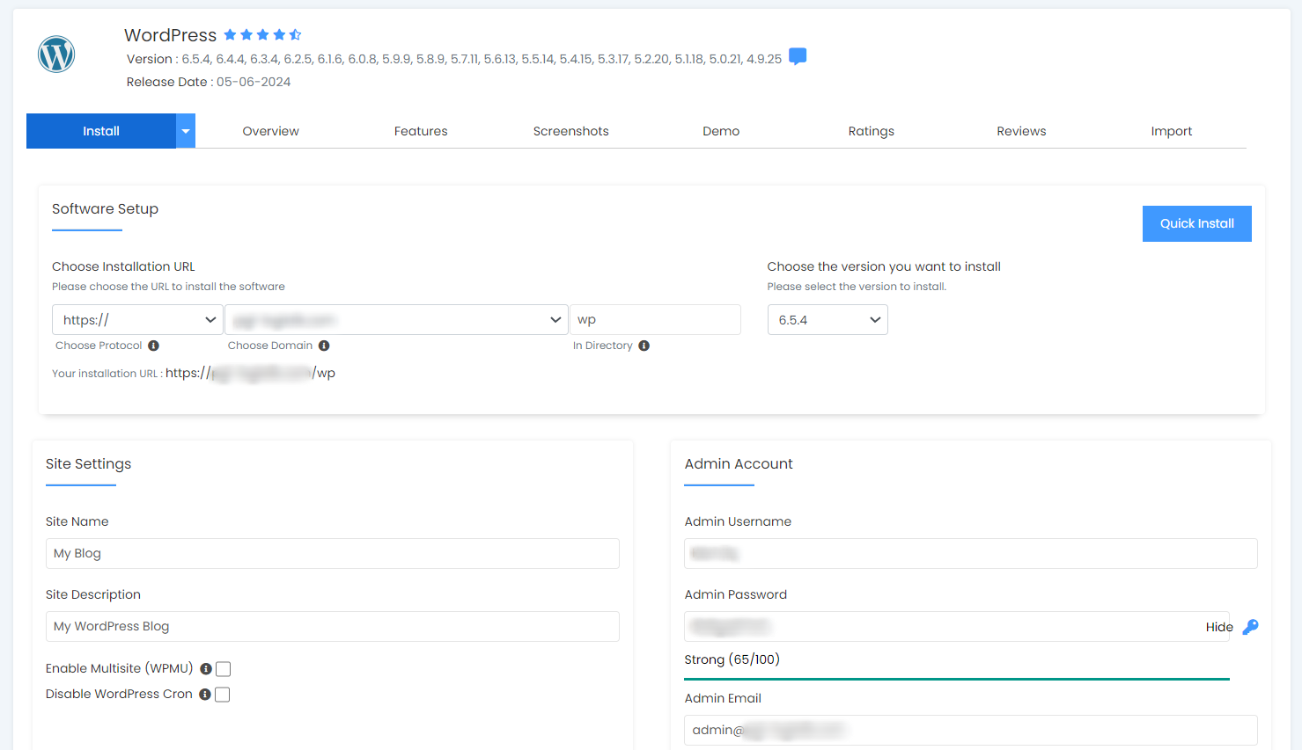This screenshot has height=750, width=1302.
Task: Click the Admin Password field
Action: (957, 627)
